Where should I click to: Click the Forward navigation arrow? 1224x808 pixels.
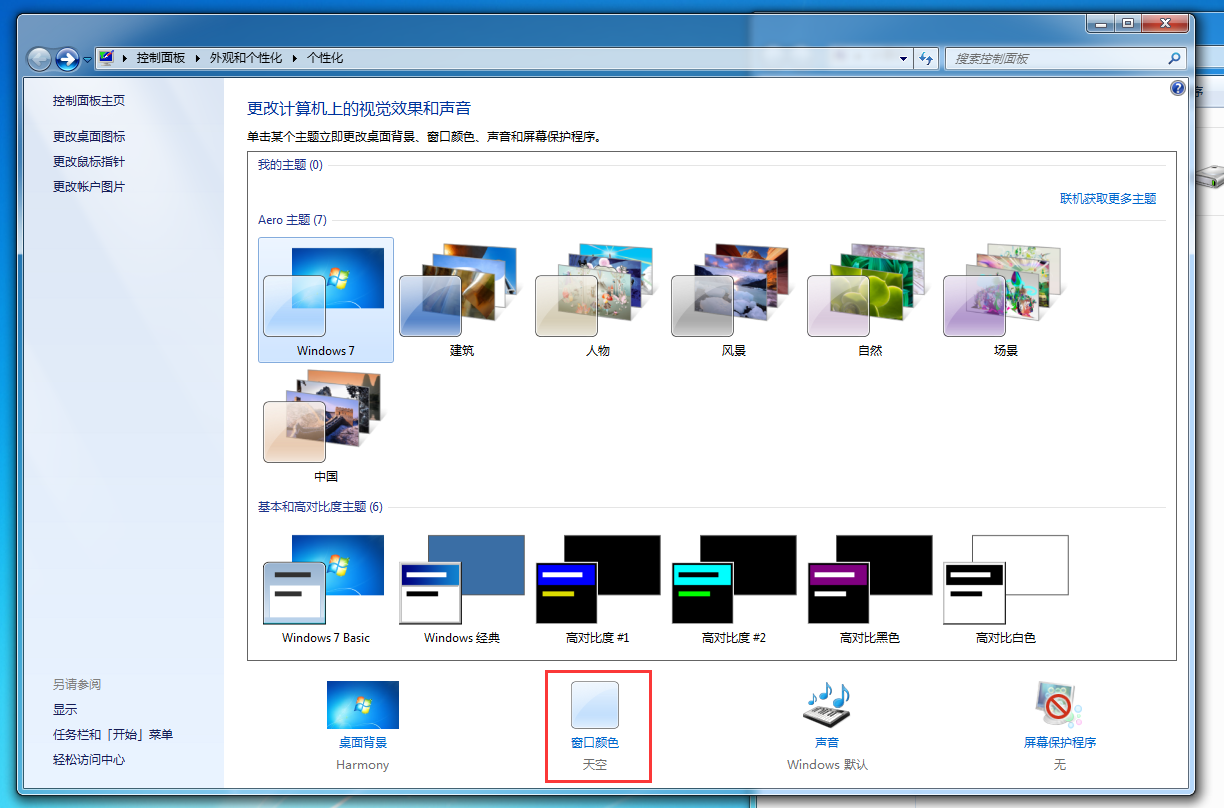[x=67, y=59]
